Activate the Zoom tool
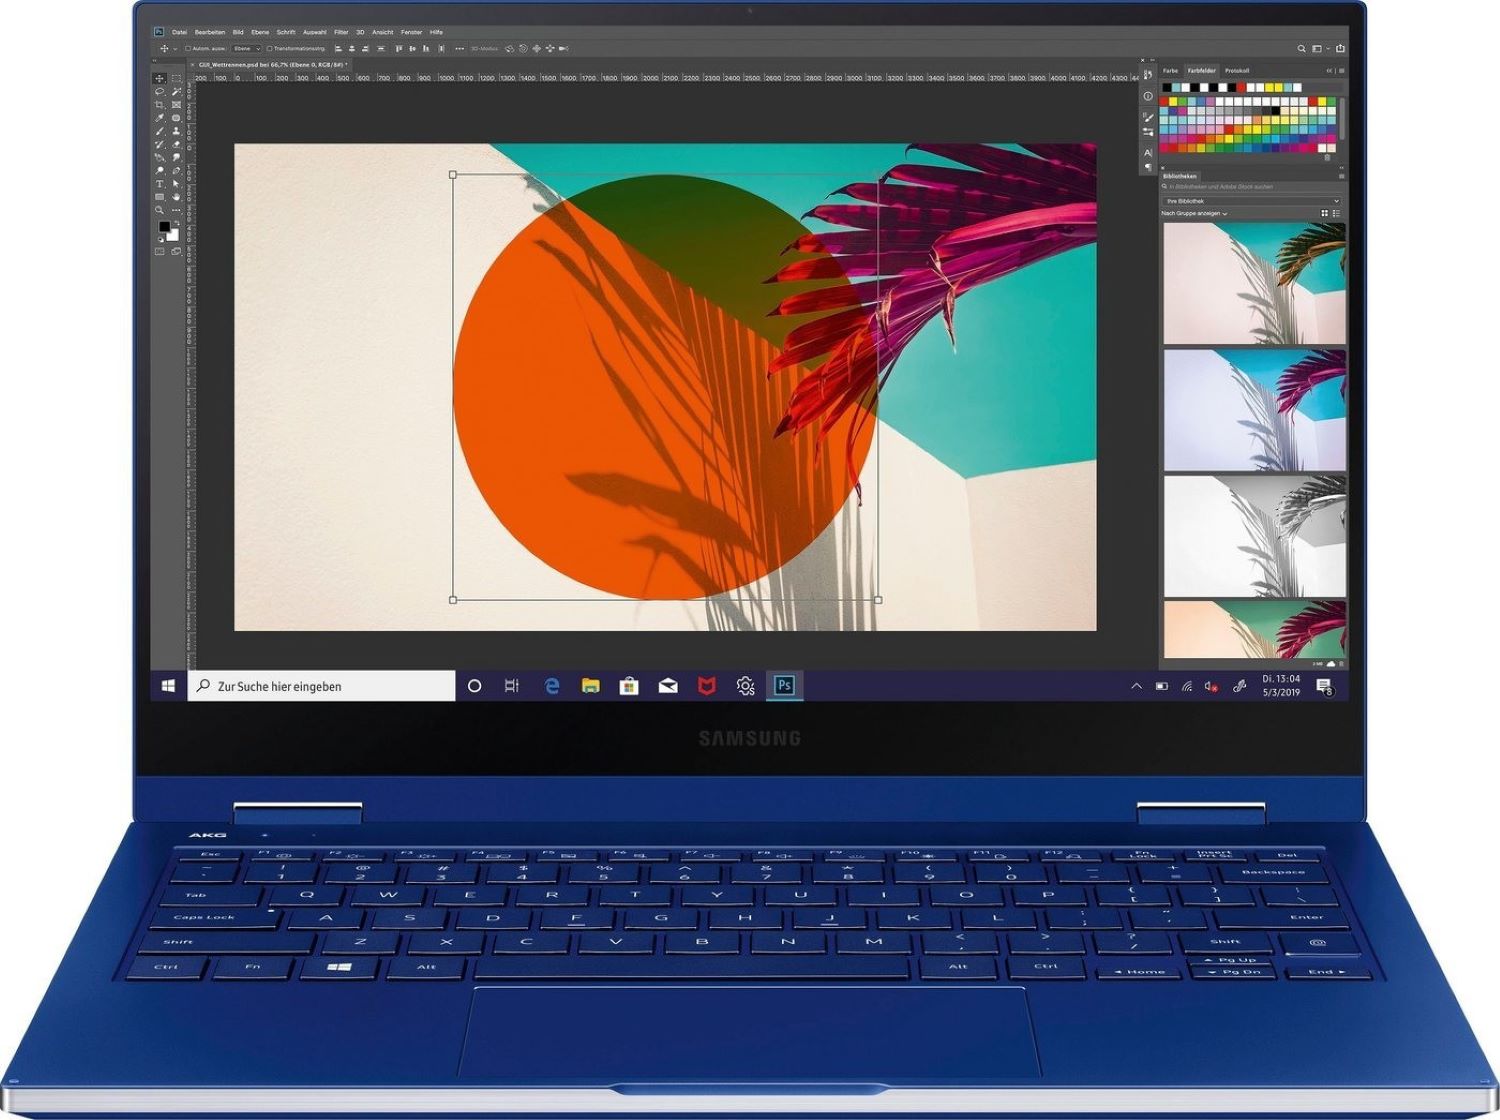Viewport: 1500px width, 1120px height. 161,208
